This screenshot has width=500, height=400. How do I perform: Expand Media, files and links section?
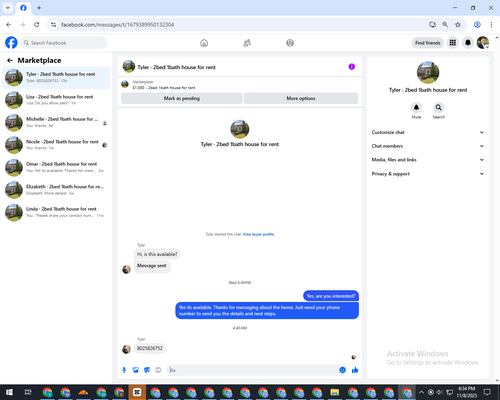point(428,160)
